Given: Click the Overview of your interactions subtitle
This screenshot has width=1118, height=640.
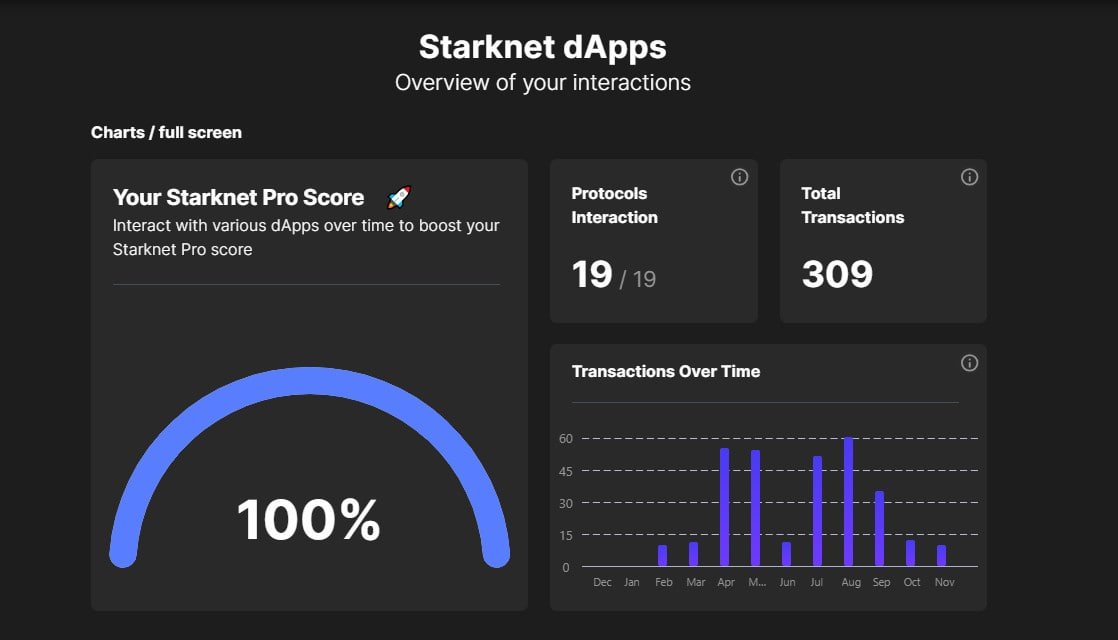Looking at the screenshot, I should (541, 82).
